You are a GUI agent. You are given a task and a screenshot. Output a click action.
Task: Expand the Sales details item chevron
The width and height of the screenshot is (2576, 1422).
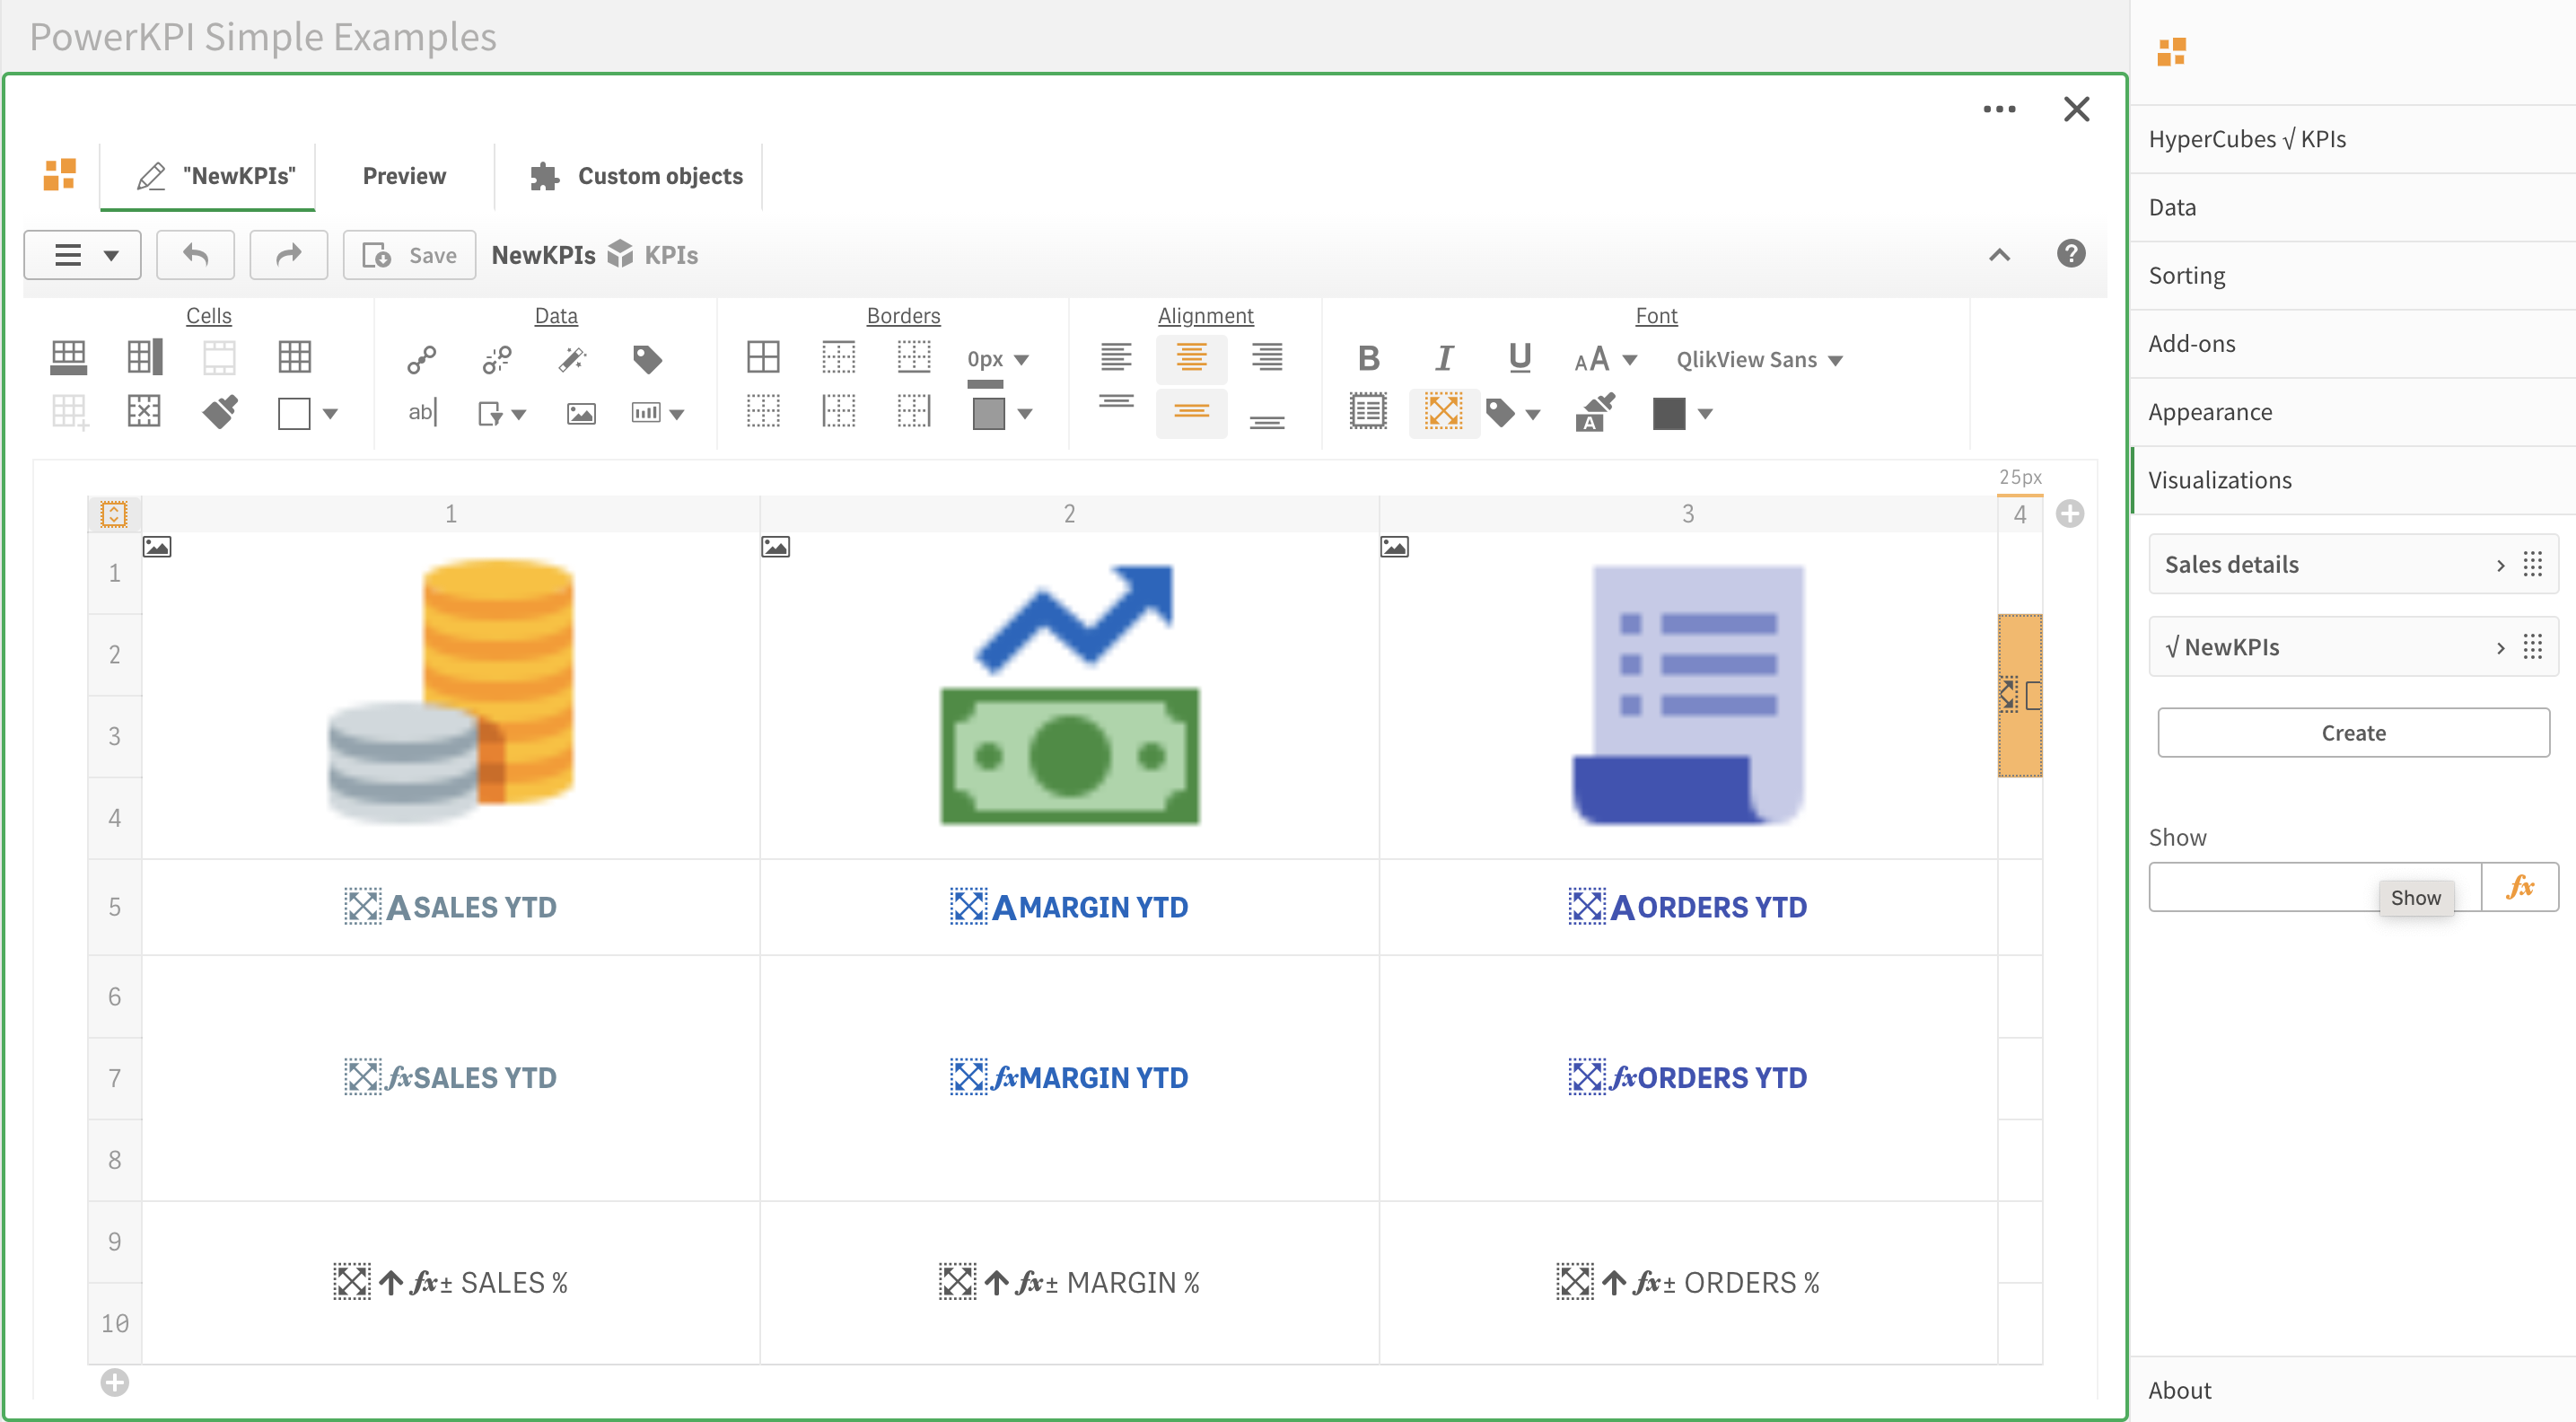pos(2500,565)
